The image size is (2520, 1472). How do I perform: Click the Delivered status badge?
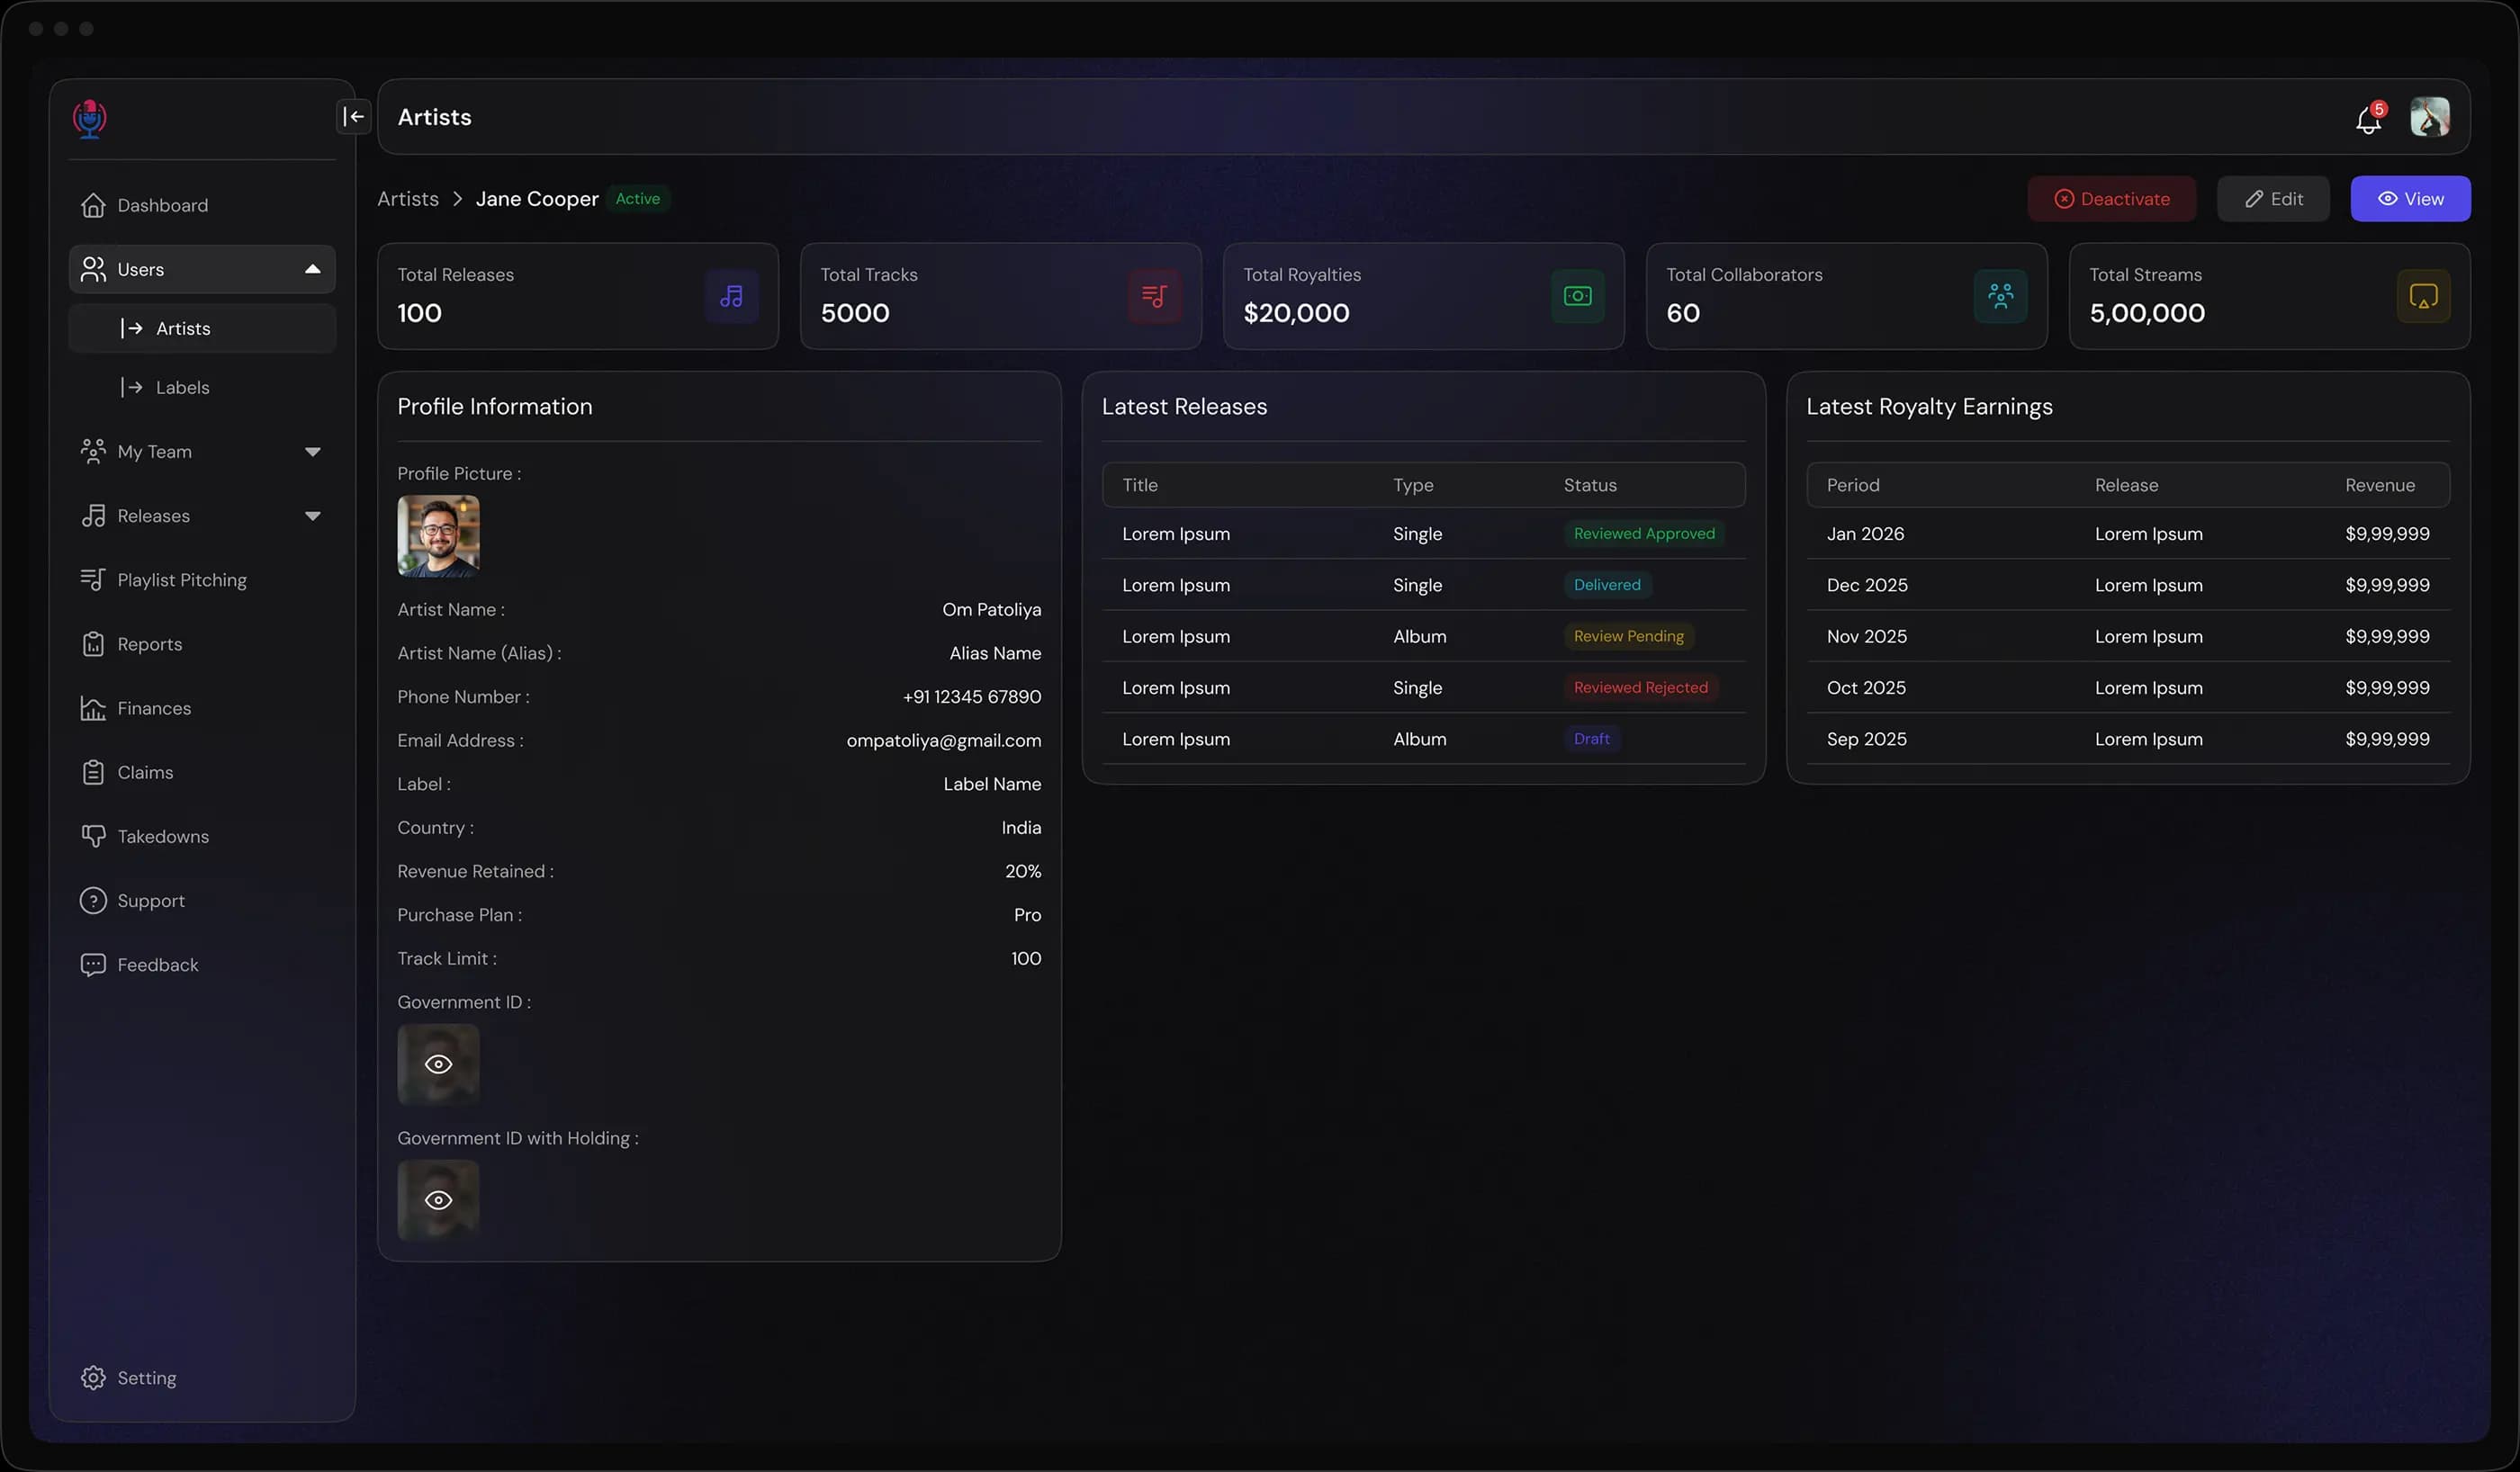[x=1607, y=585]
